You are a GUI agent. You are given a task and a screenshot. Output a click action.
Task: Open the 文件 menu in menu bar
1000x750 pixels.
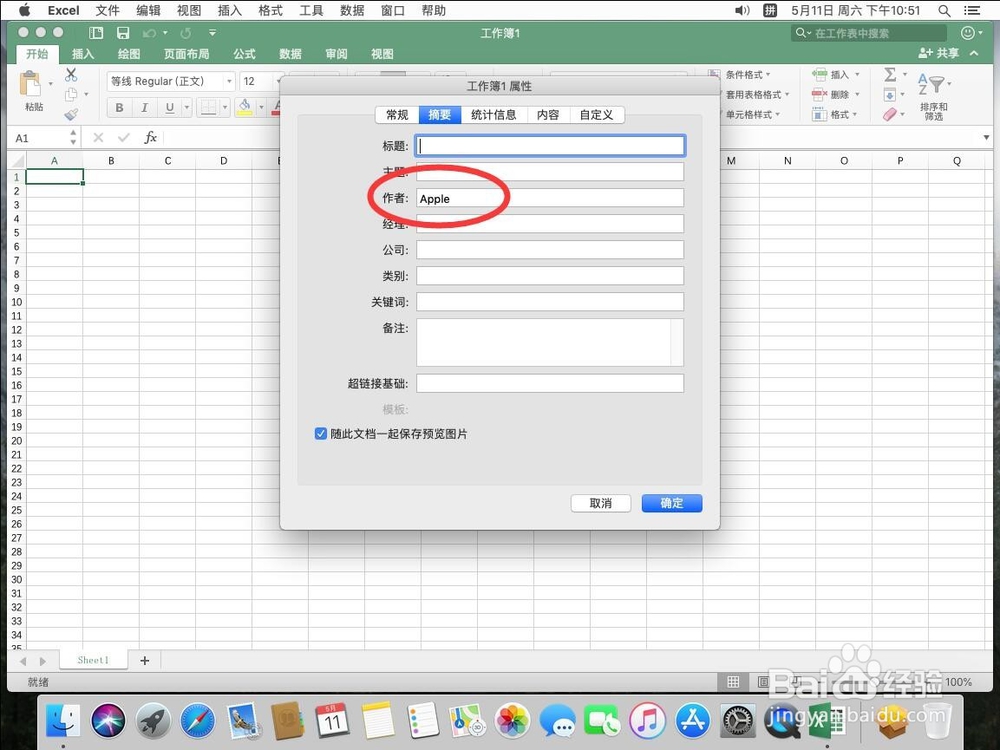(x=107, y=10)
